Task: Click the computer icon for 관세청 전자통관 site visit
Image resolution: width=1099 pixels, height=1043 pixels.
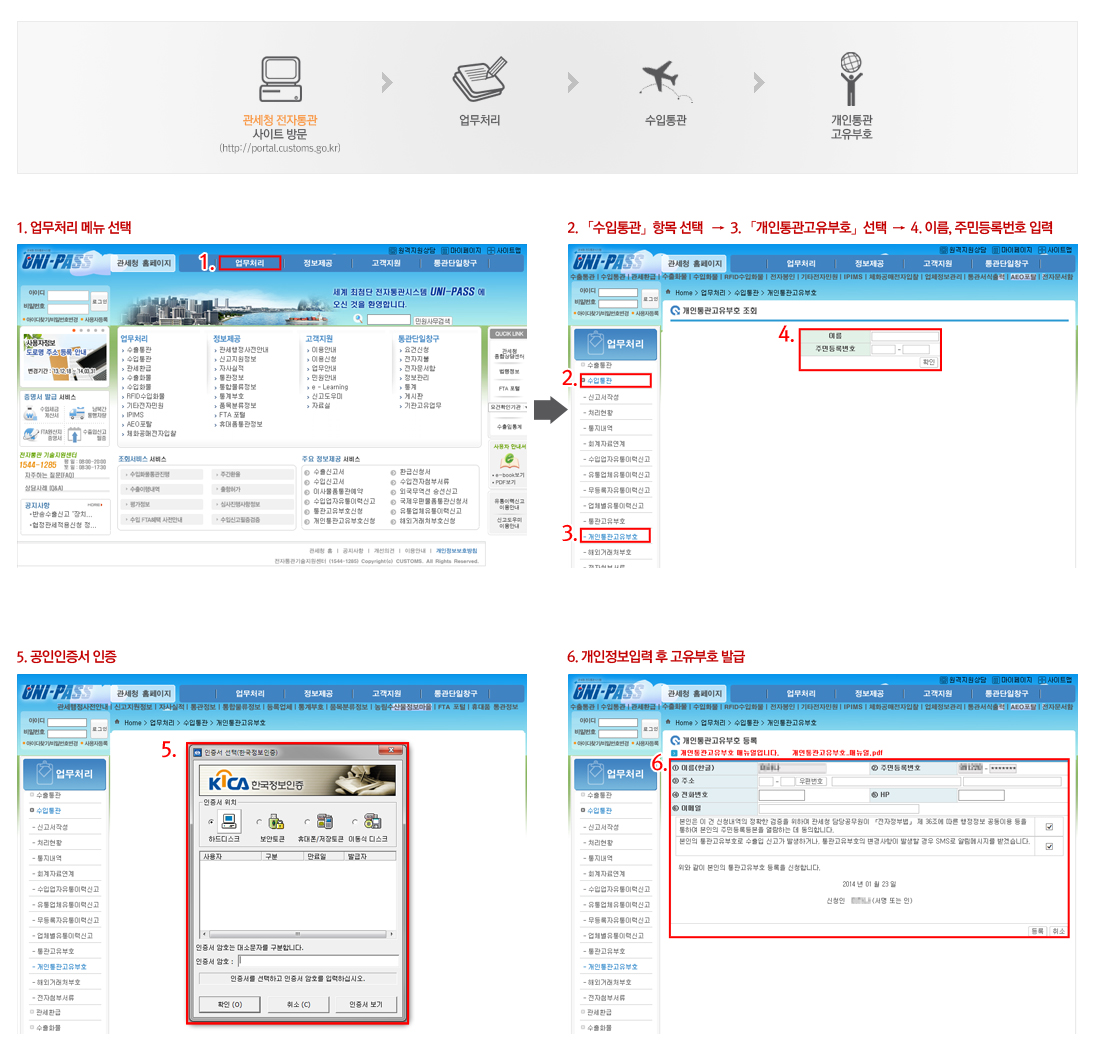Action: (279, 81)
